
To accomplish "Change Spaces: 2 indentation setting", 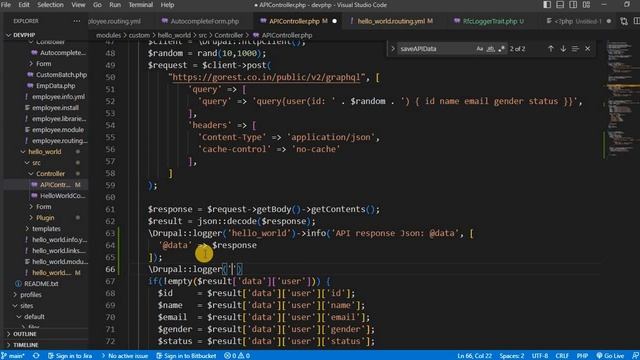I will tap(511, 356).
